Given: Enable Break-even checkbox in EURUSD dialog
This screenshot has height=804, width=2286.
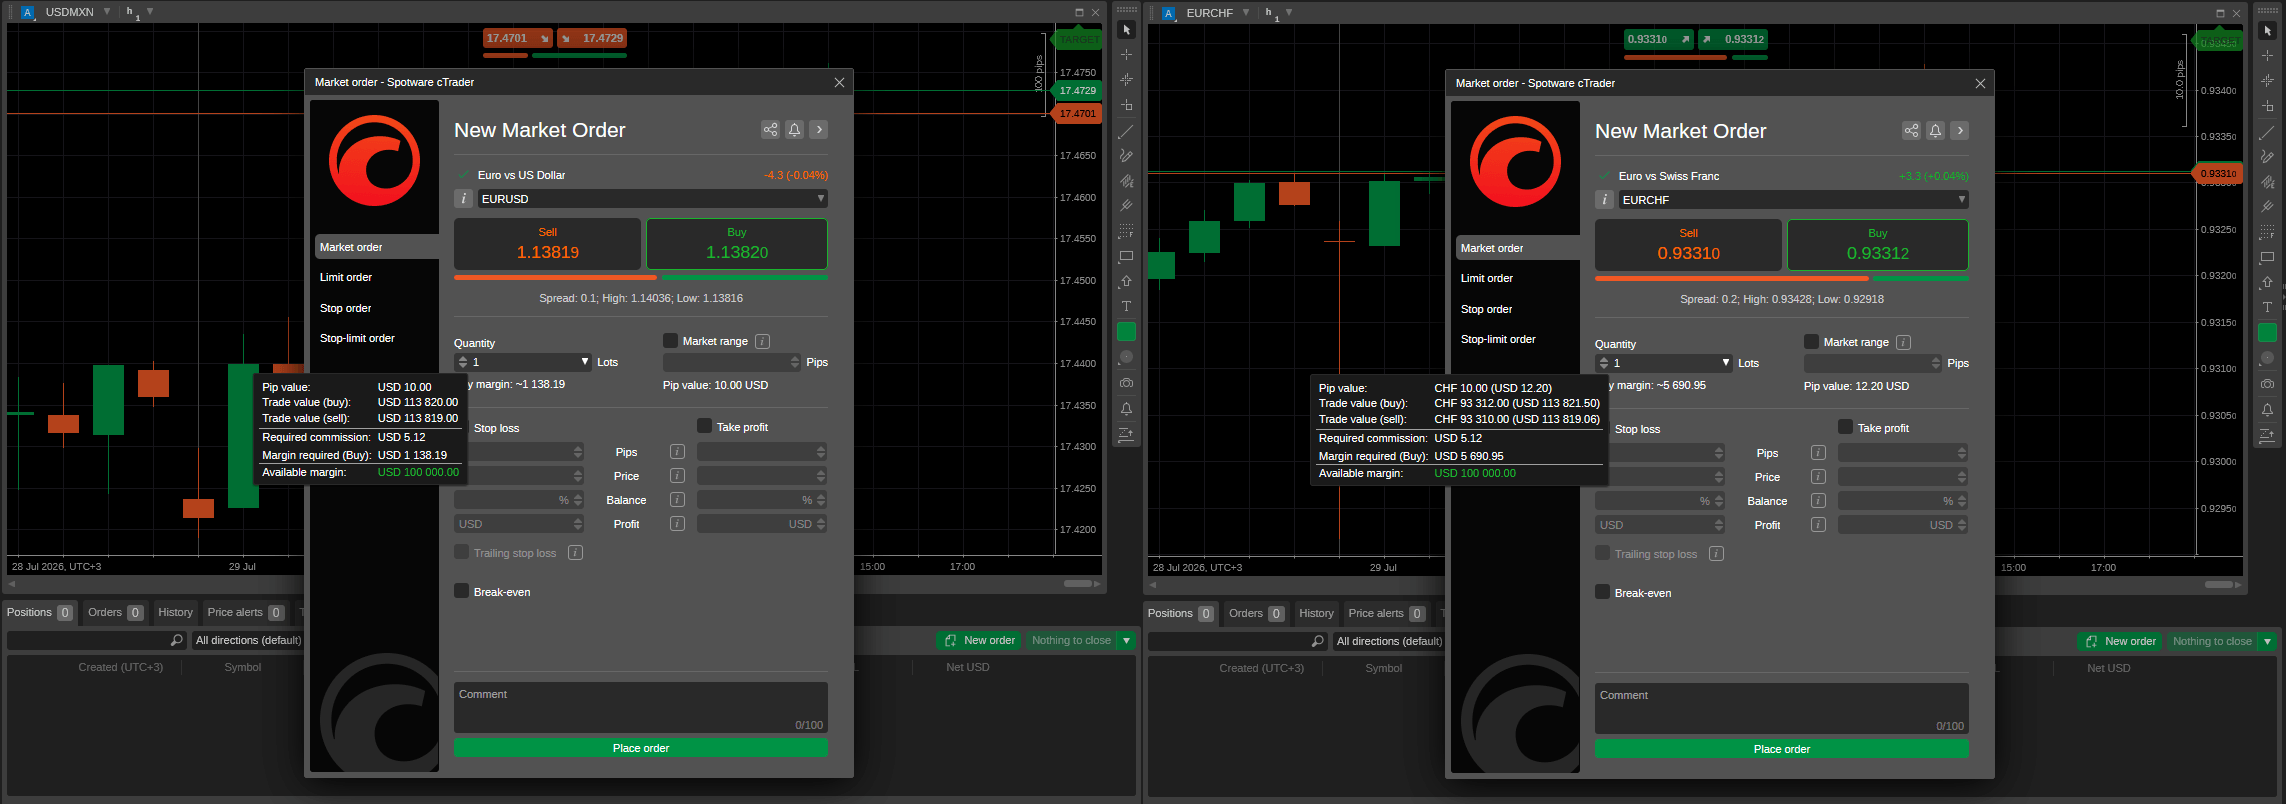Looking at the screenshot, I should [461, 591].
